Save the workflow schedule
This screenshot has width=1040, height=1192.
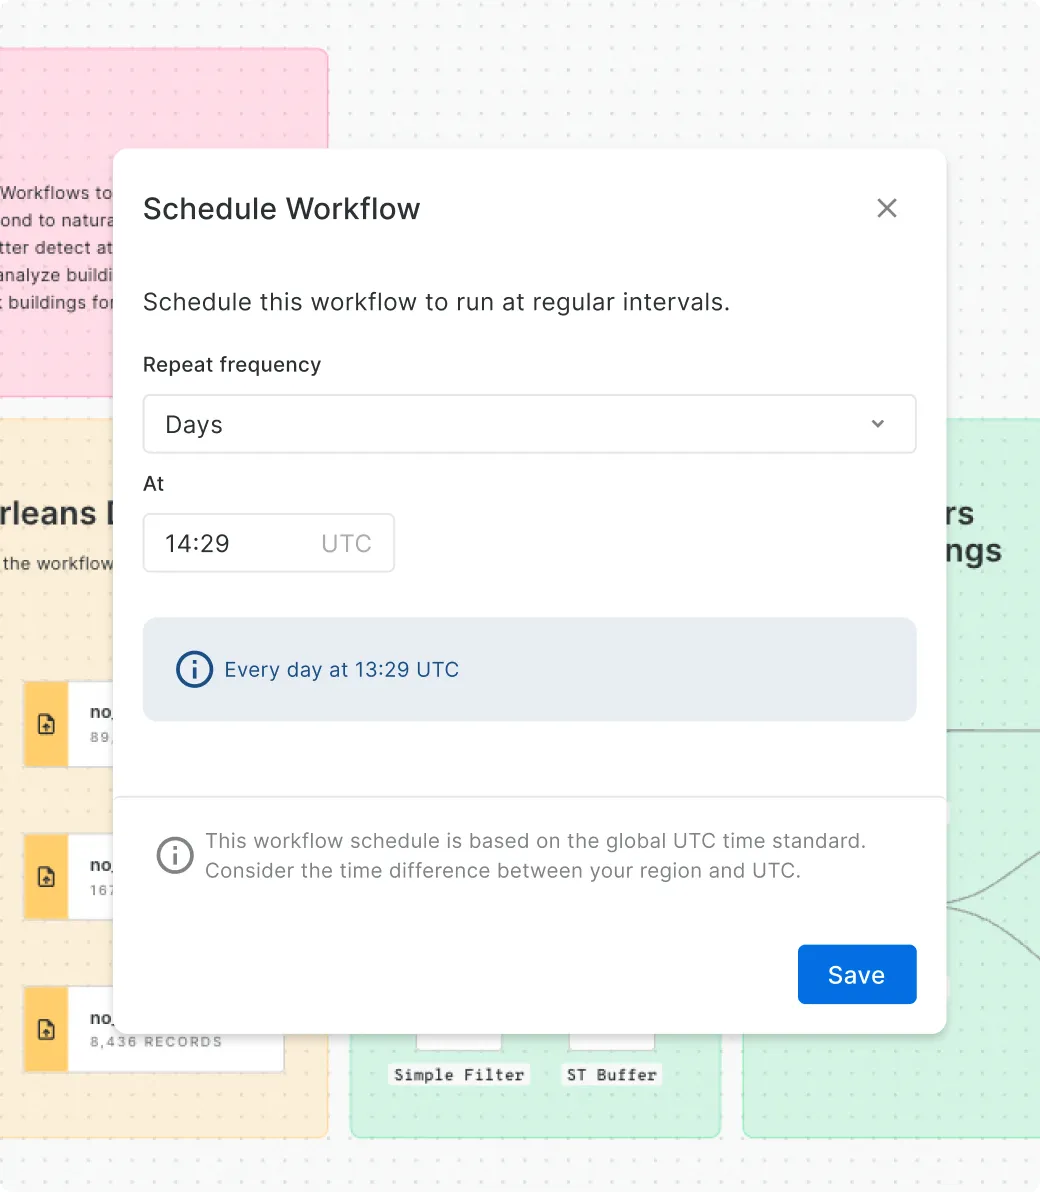coord(856,974)
